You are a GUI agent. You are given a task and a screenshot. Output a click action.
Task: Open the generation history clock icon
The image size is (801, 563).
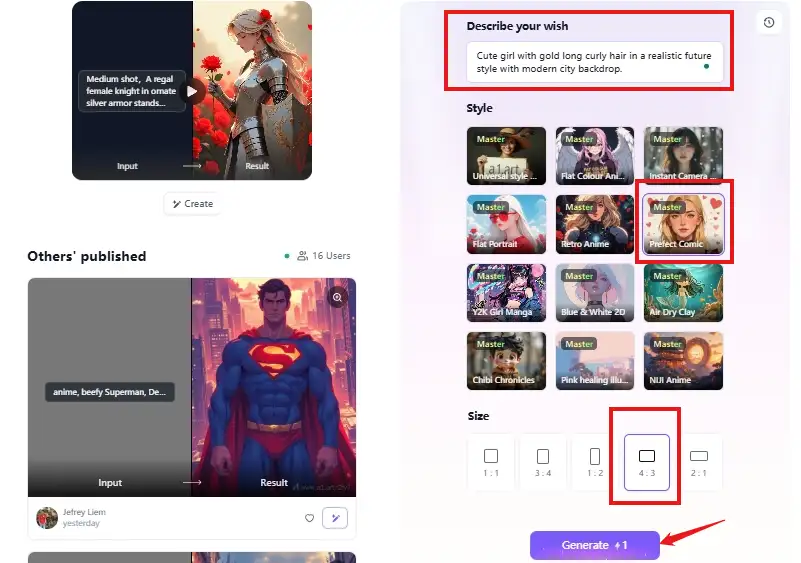point(768,22)
